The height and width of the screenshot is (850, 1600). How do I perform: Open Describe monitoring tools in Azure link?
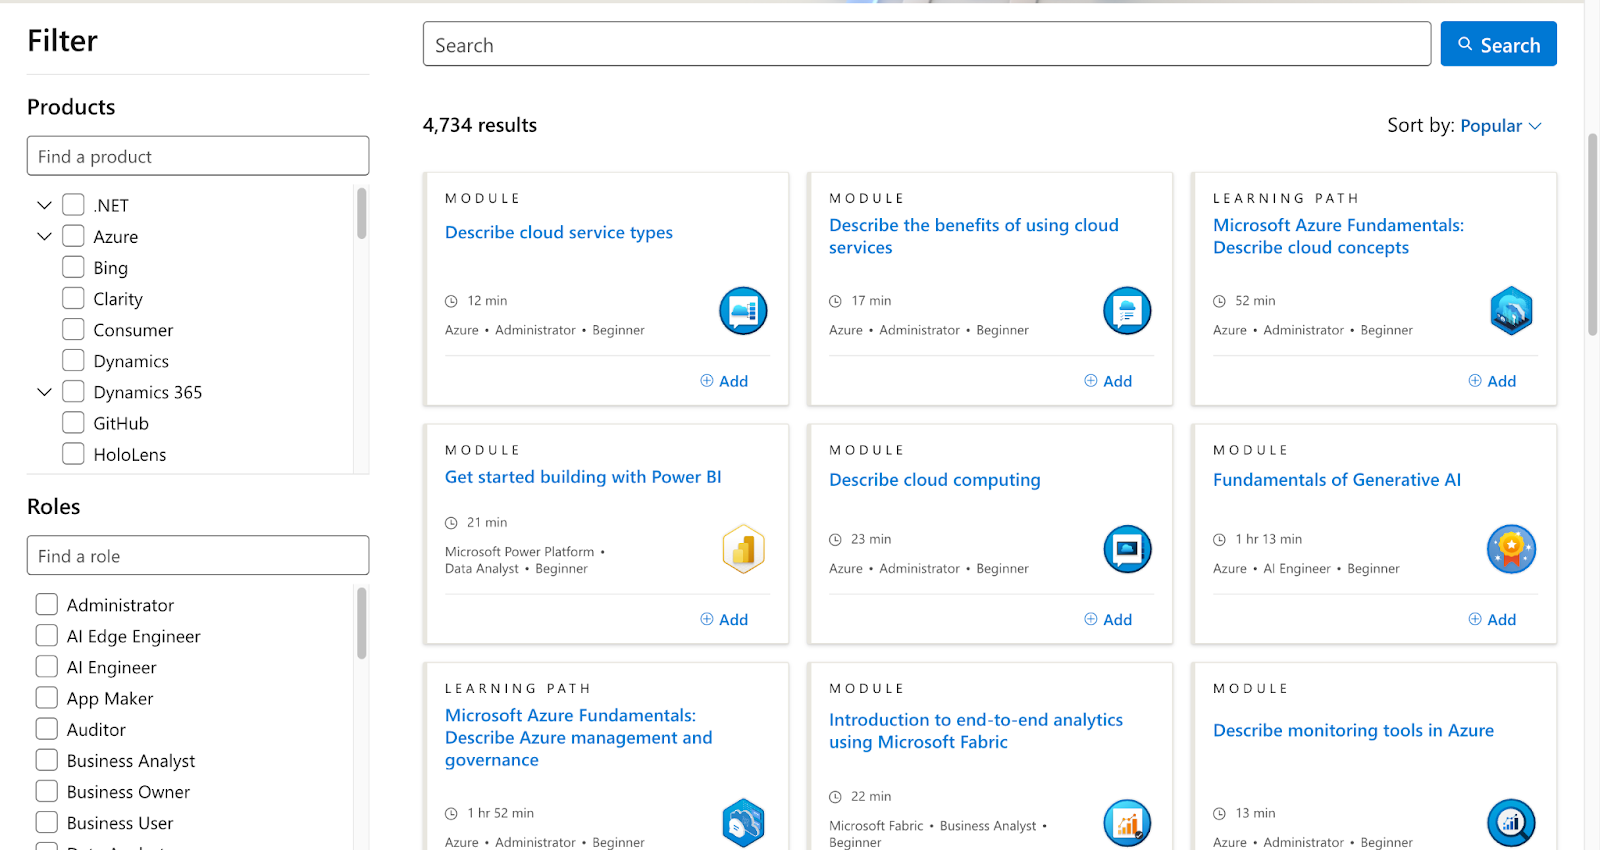(1353, 731)
